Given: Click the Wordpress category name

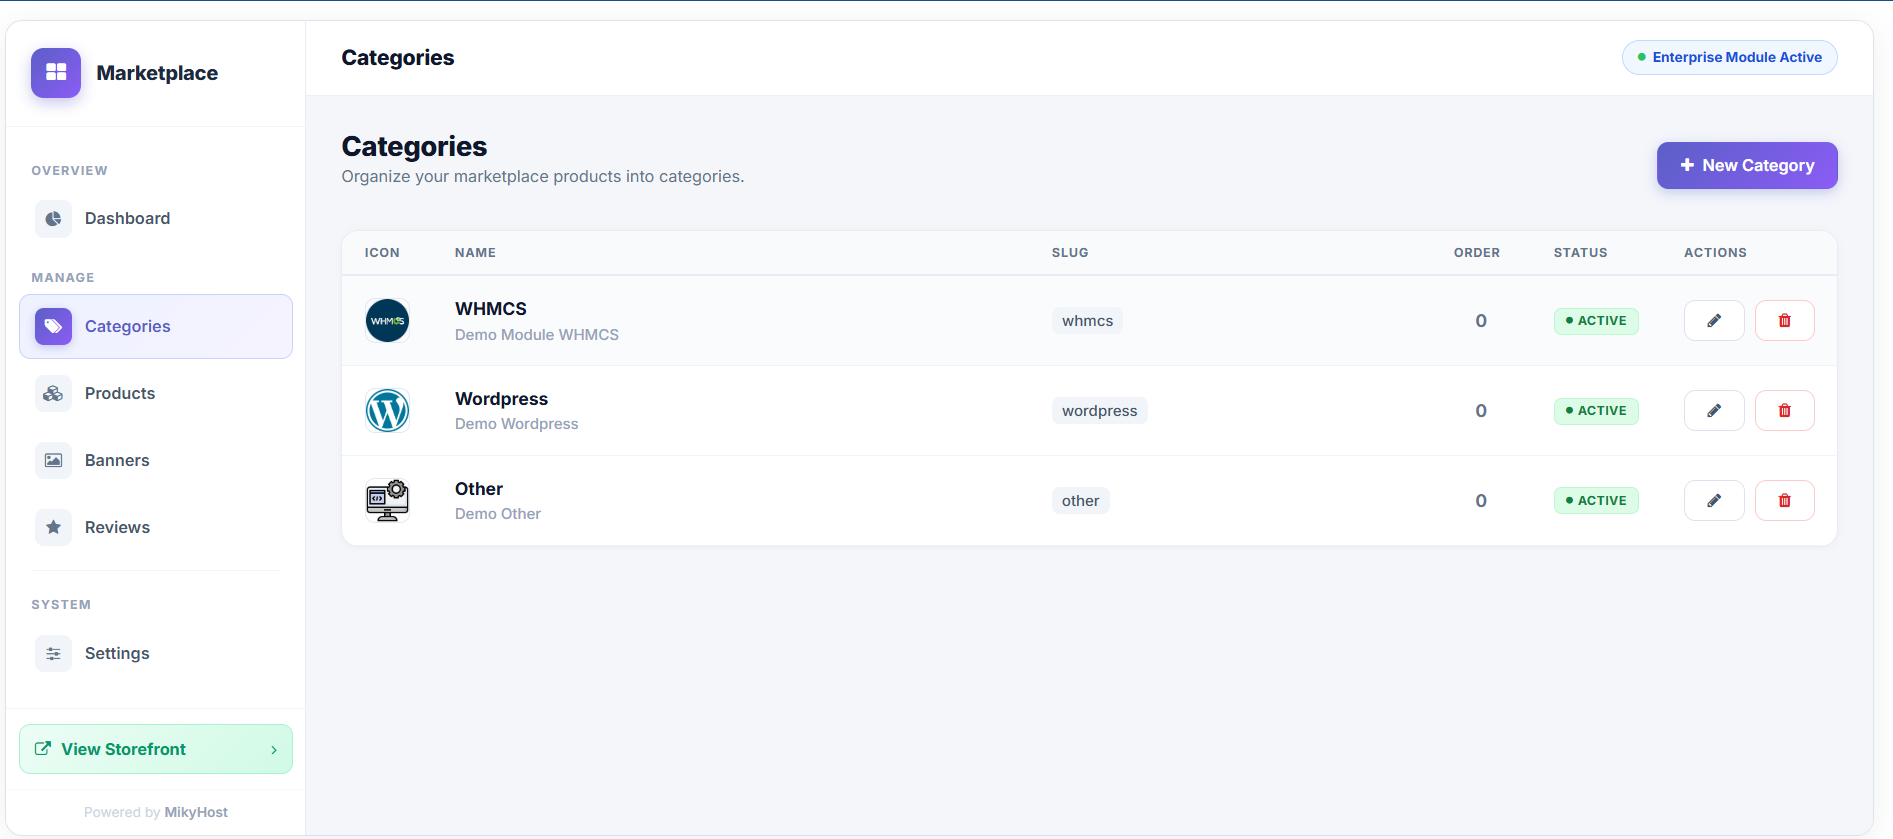Looking at the screenshot, I should (x=501, y=399).
